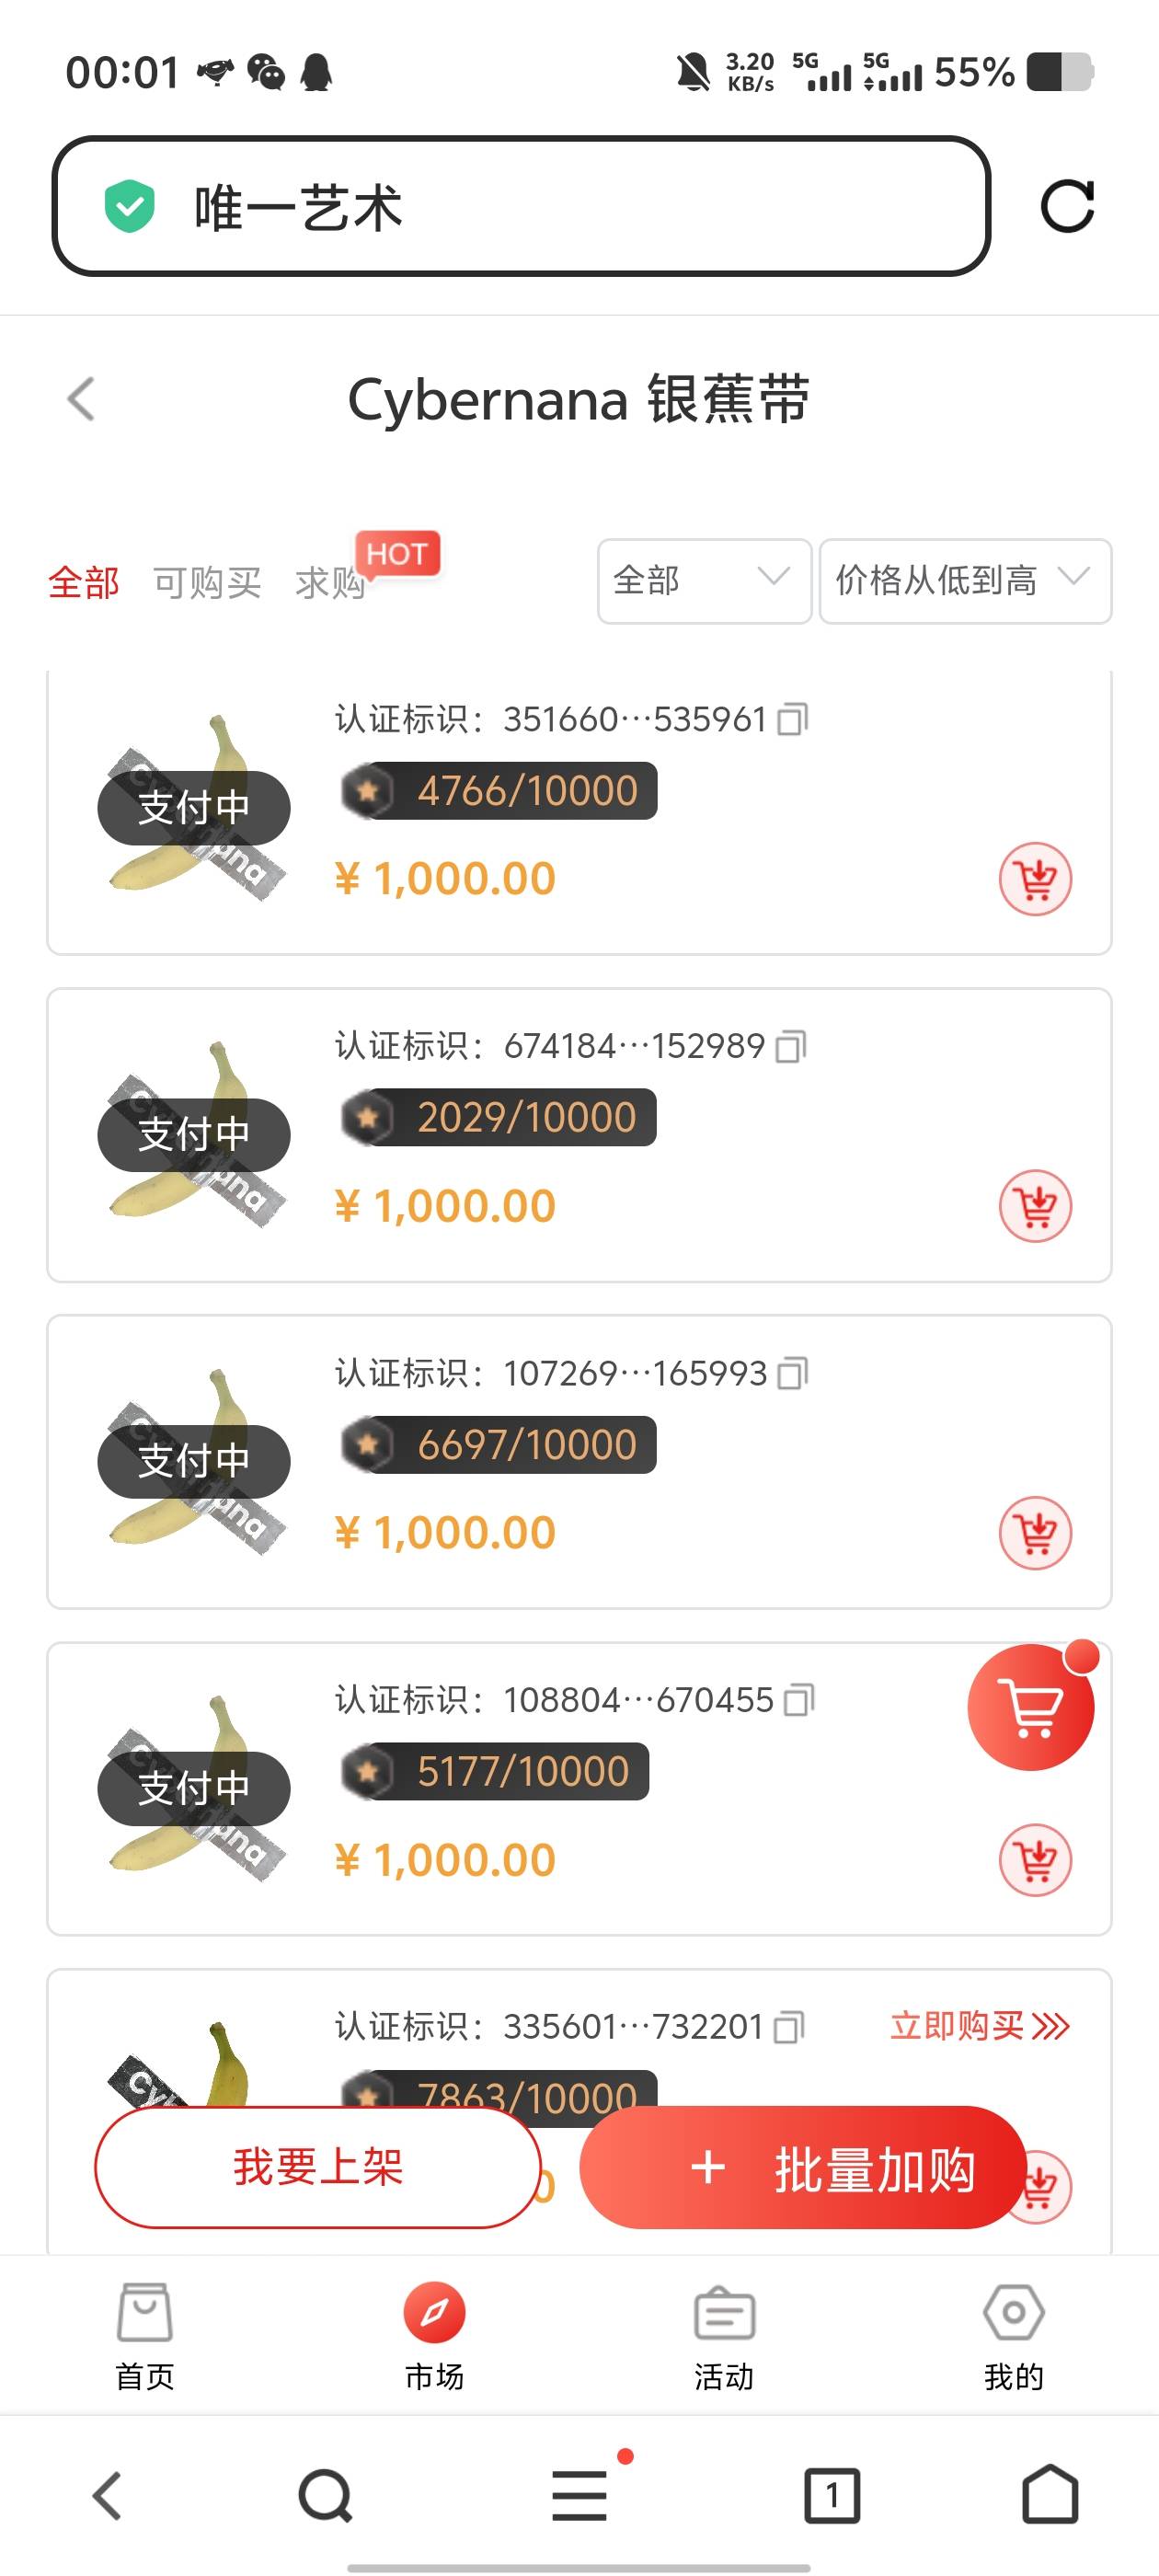Screen dimensions: 1159x2576
Task: Add item 4766/10000 to cart
Action: coord(1035,879)
